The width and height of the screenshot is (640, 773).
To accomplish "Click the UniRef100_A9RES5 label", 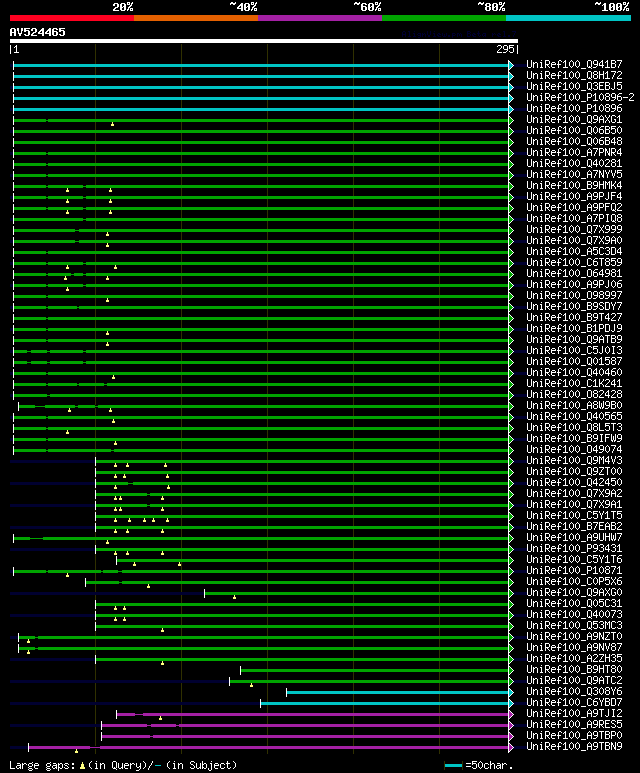I will pos(574,725).
